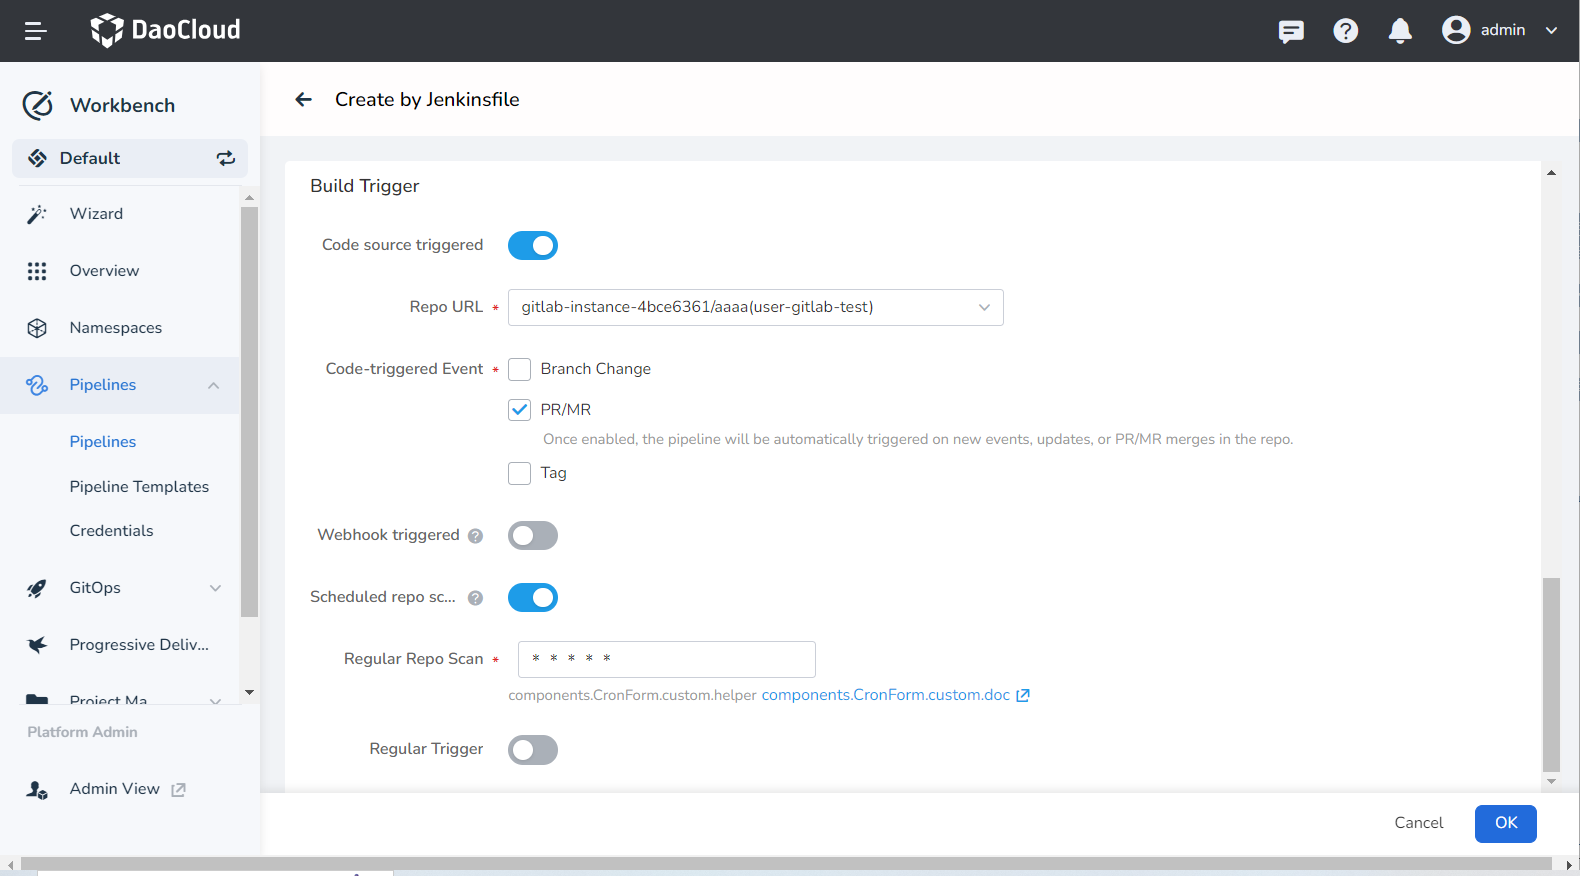This screenshot has width=1580, height=876.
Task: Click the back arrow beside Create by Jenkinsfile
Action: coord(304,99)
